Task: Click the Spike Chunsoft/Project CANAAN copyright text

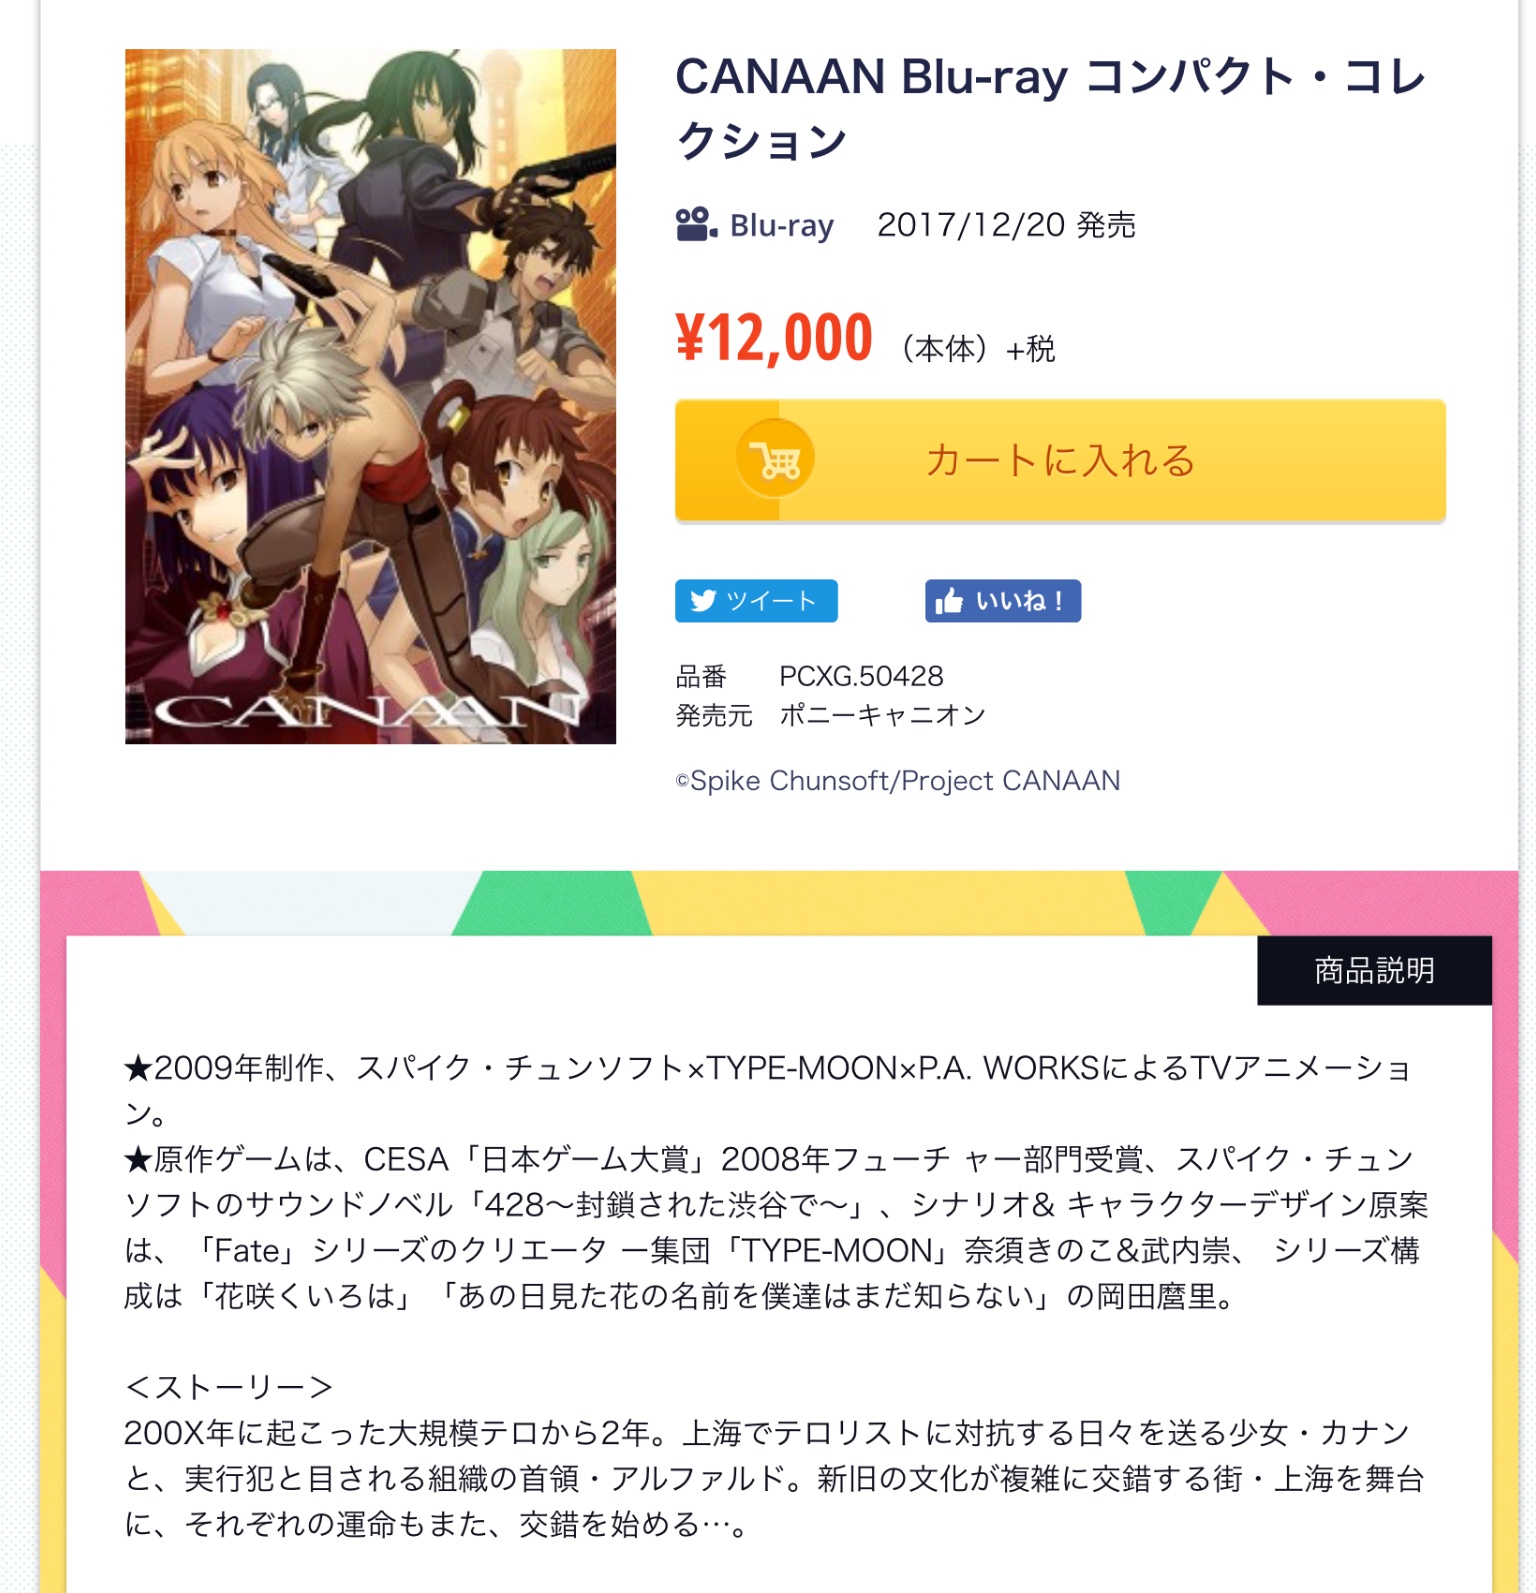Action: click(898, 781)
